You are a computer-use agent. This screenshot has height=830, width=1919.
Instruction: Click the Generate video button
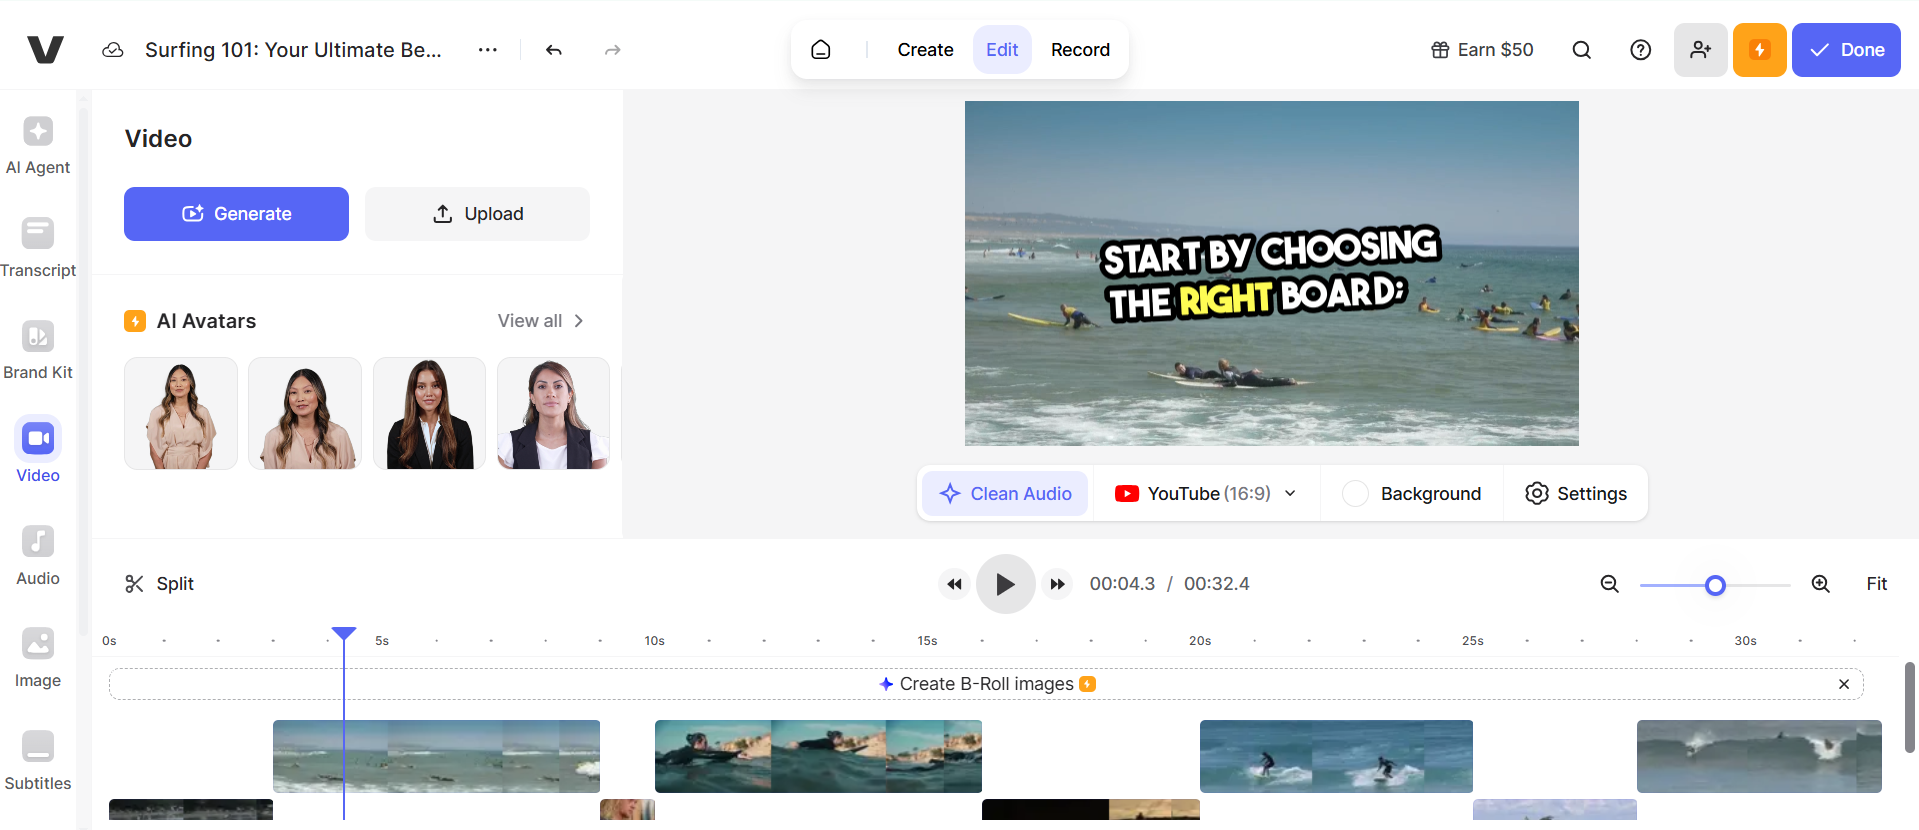pyautogui.click(x=236, y=214)
